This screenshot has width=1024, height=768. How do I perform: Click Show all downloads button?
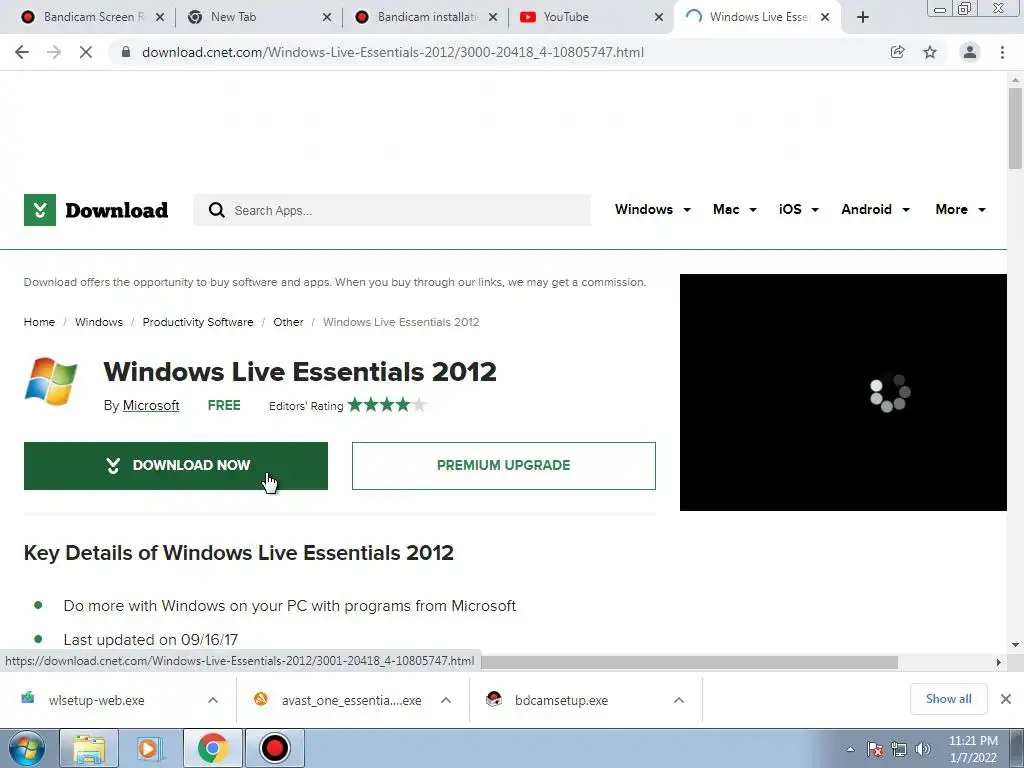[949, 699]
